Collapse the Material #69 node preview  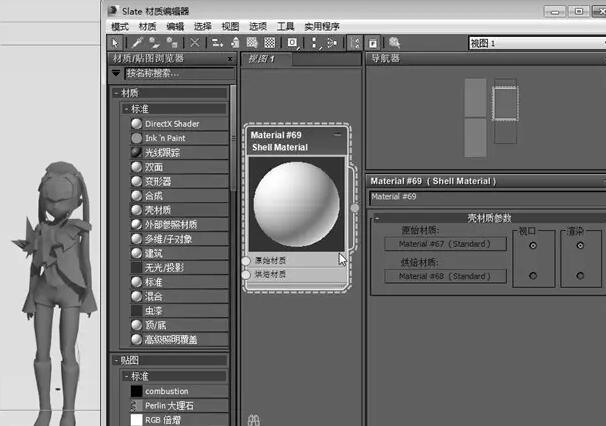(337, 135)
